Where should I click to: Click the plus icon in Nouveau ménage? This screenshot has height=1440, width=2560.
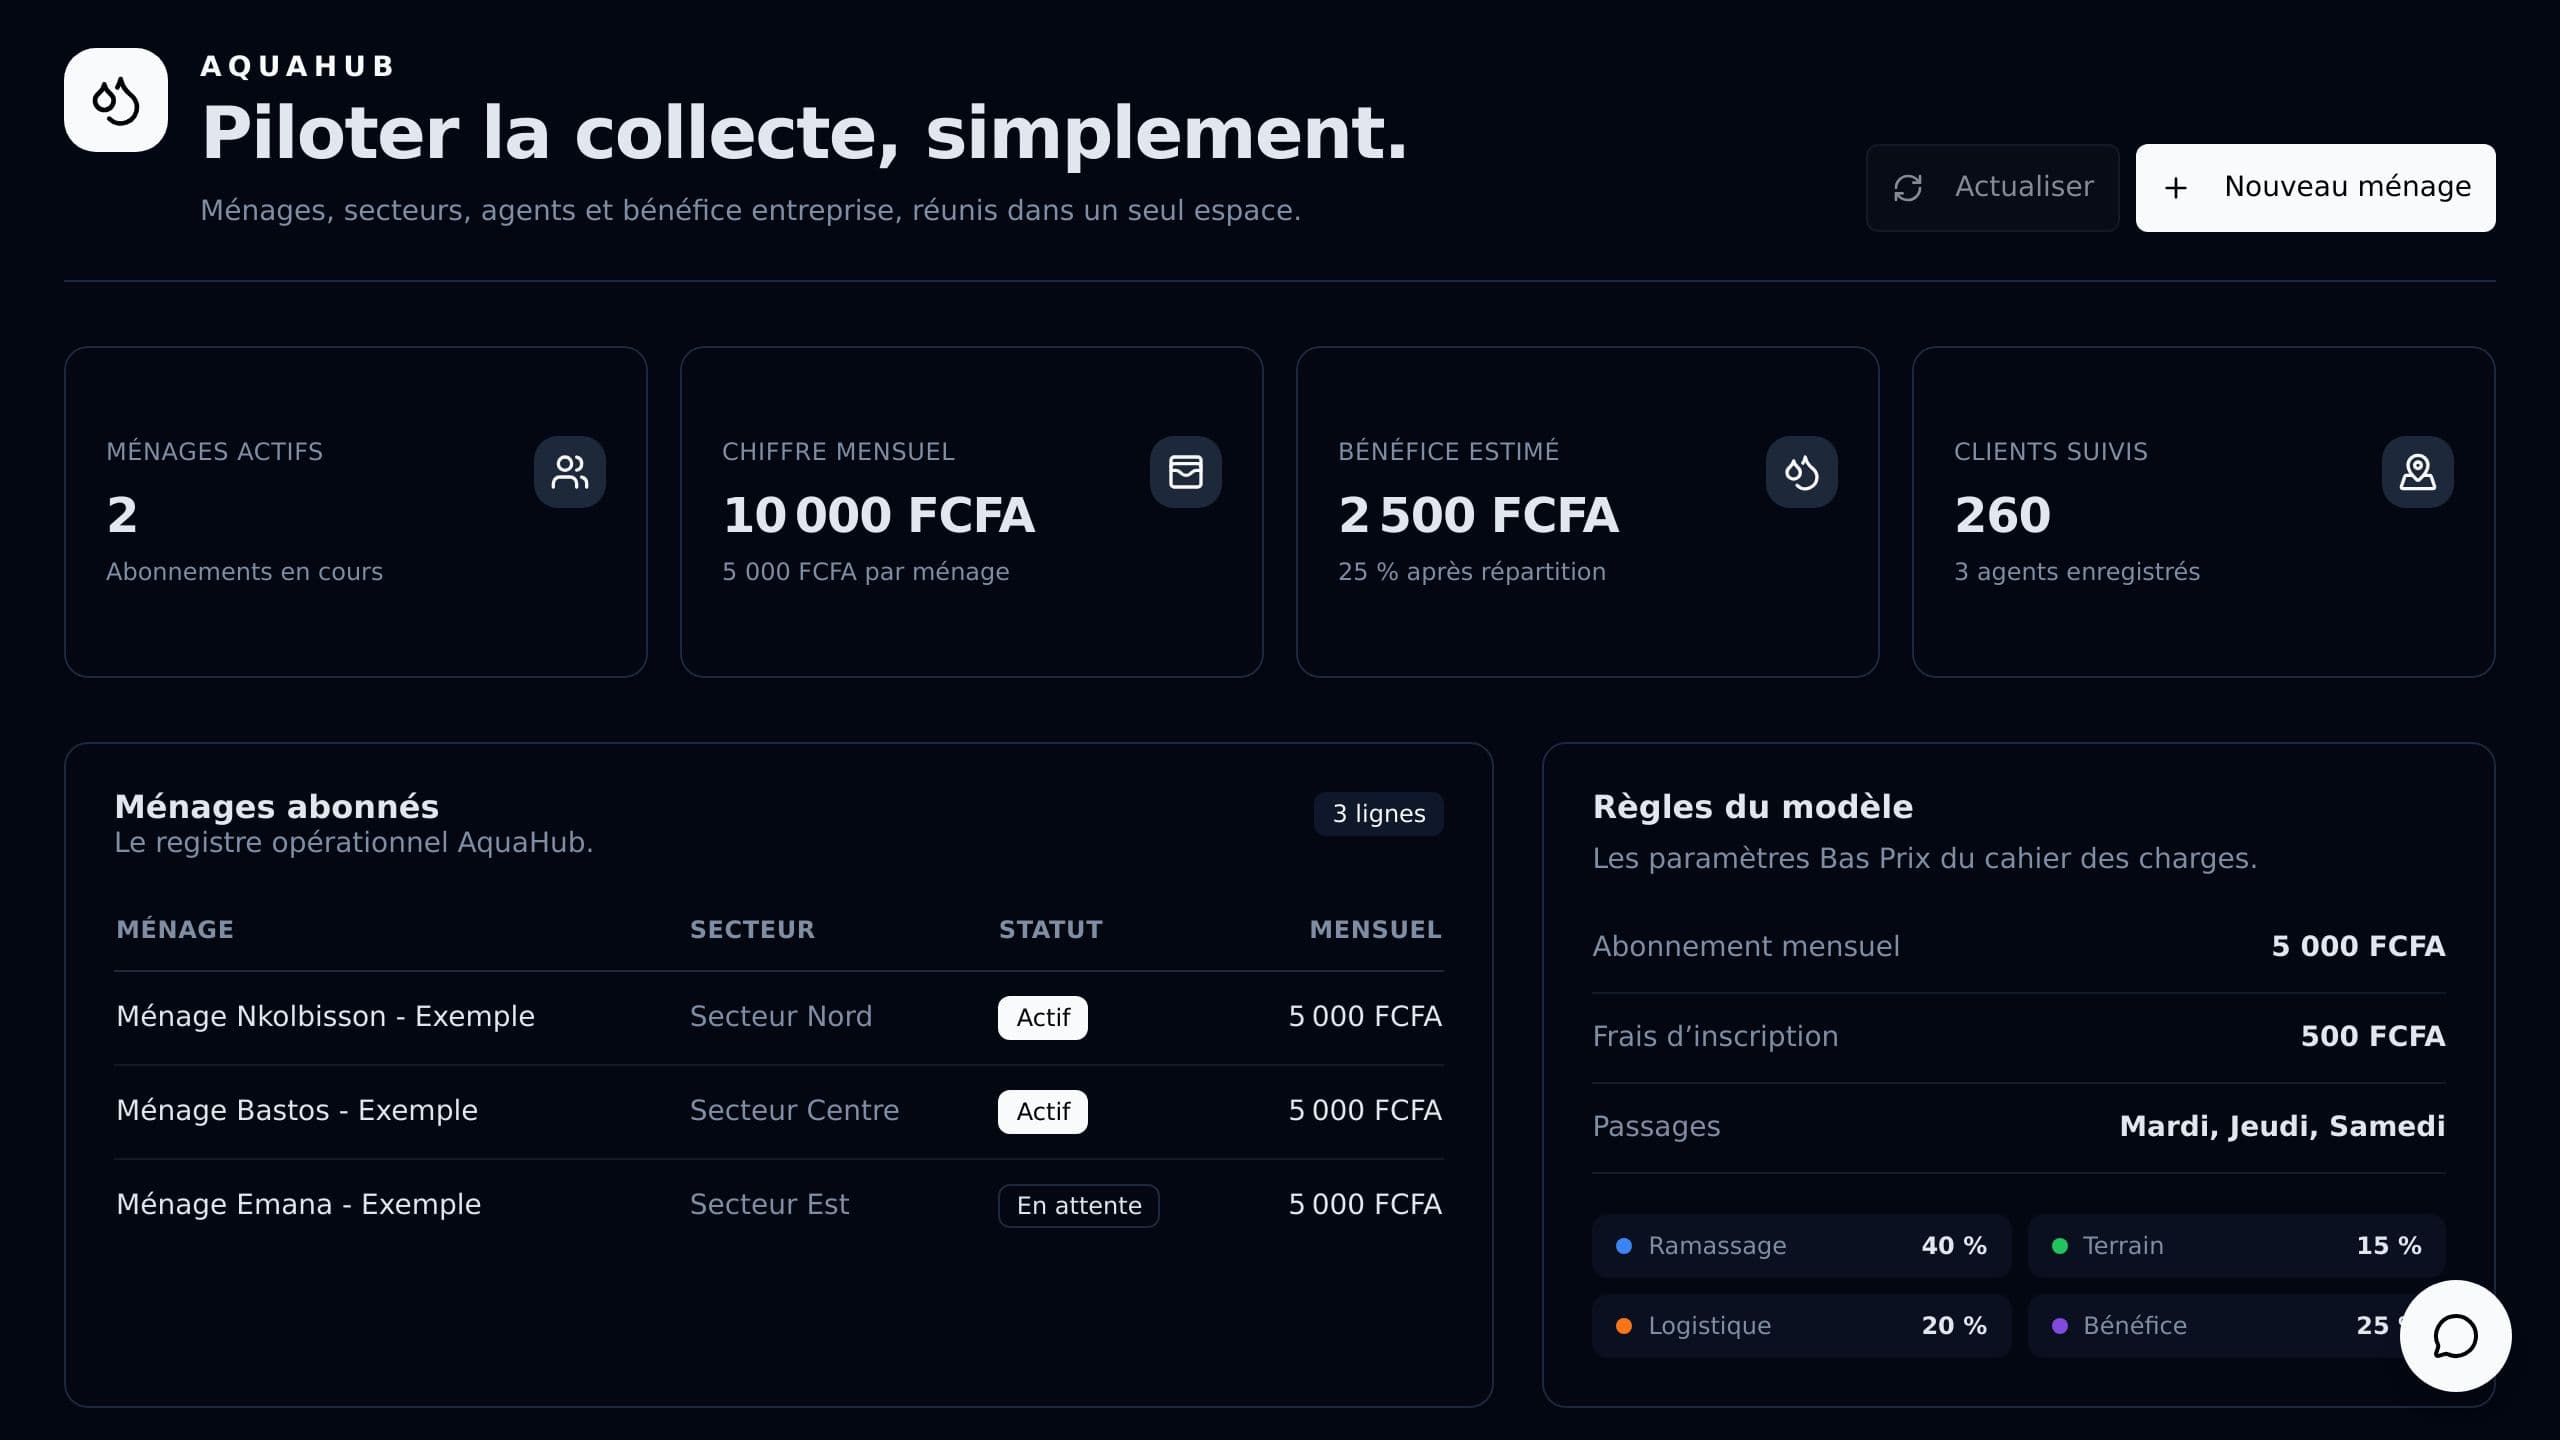pyautogui.click(x=2176, y=188)
